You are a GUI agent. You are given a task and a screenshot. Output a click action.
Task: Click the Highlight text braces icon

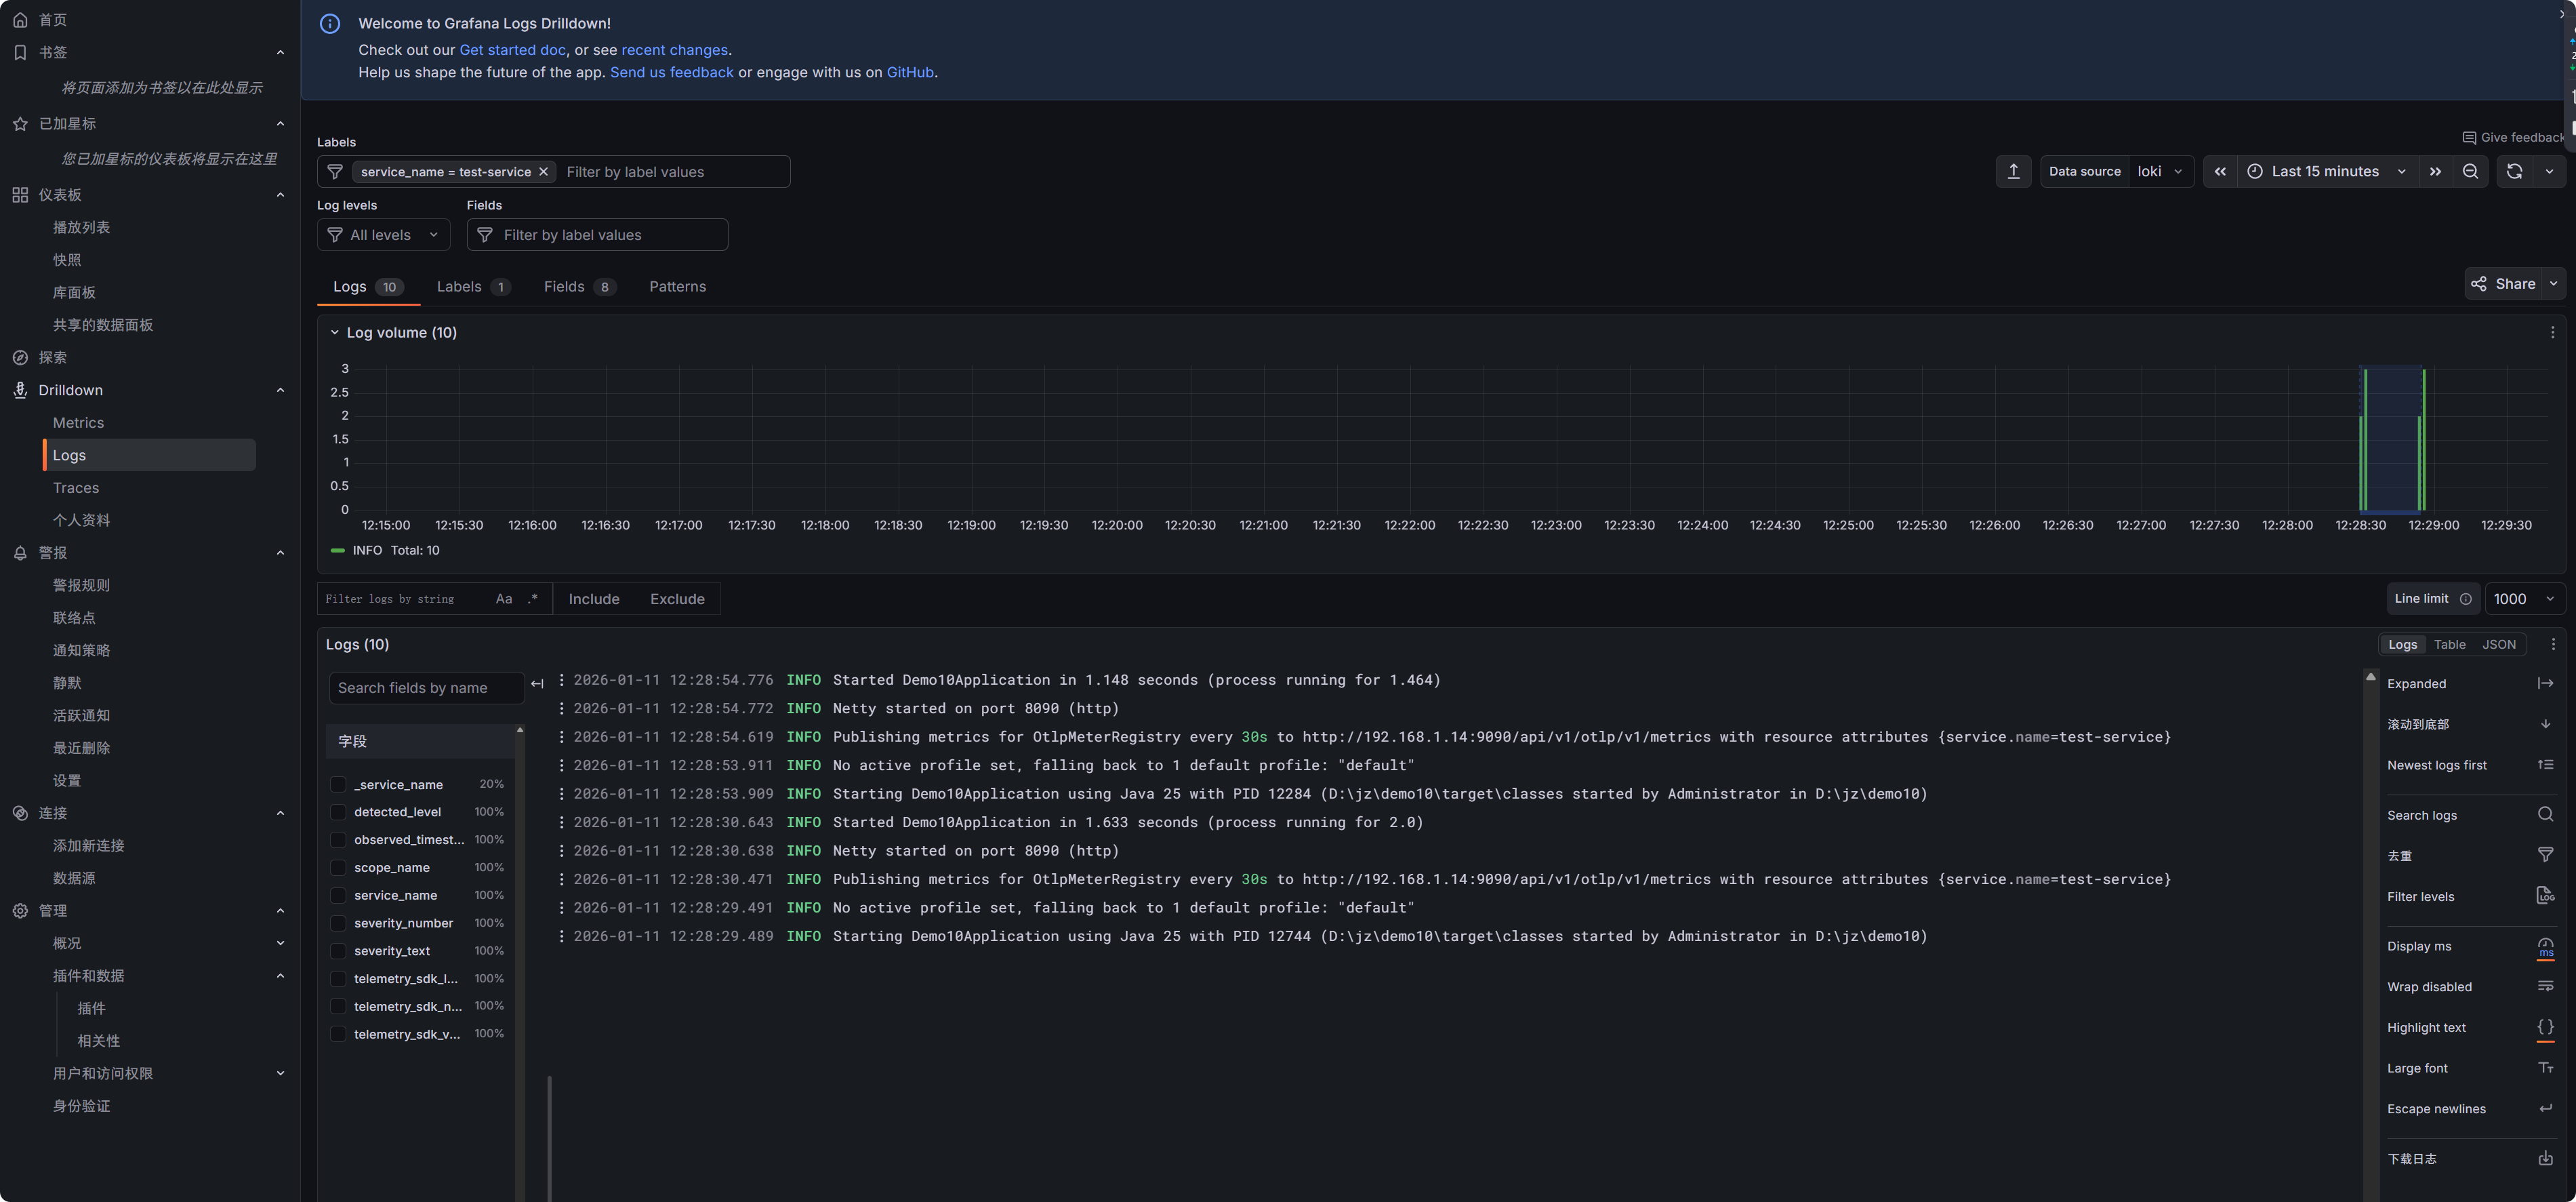coord(2545,1027)
